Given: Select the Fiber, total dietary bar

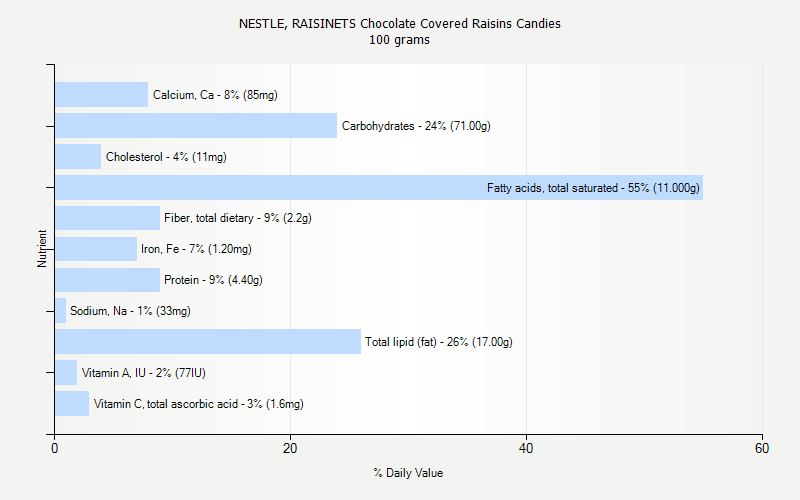Looking at the screenshot, I should click(x=107, y=218).
